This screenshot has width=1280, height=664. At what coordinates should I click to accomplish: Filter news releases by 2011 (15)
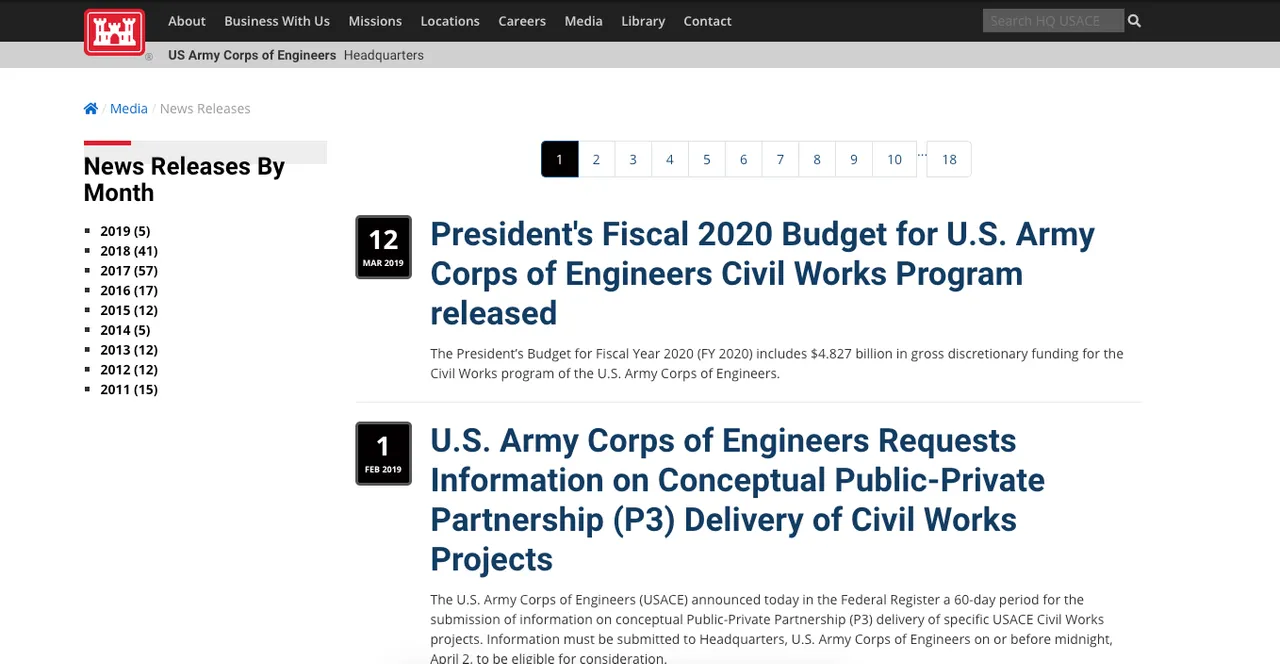click(x=129, y=389)
